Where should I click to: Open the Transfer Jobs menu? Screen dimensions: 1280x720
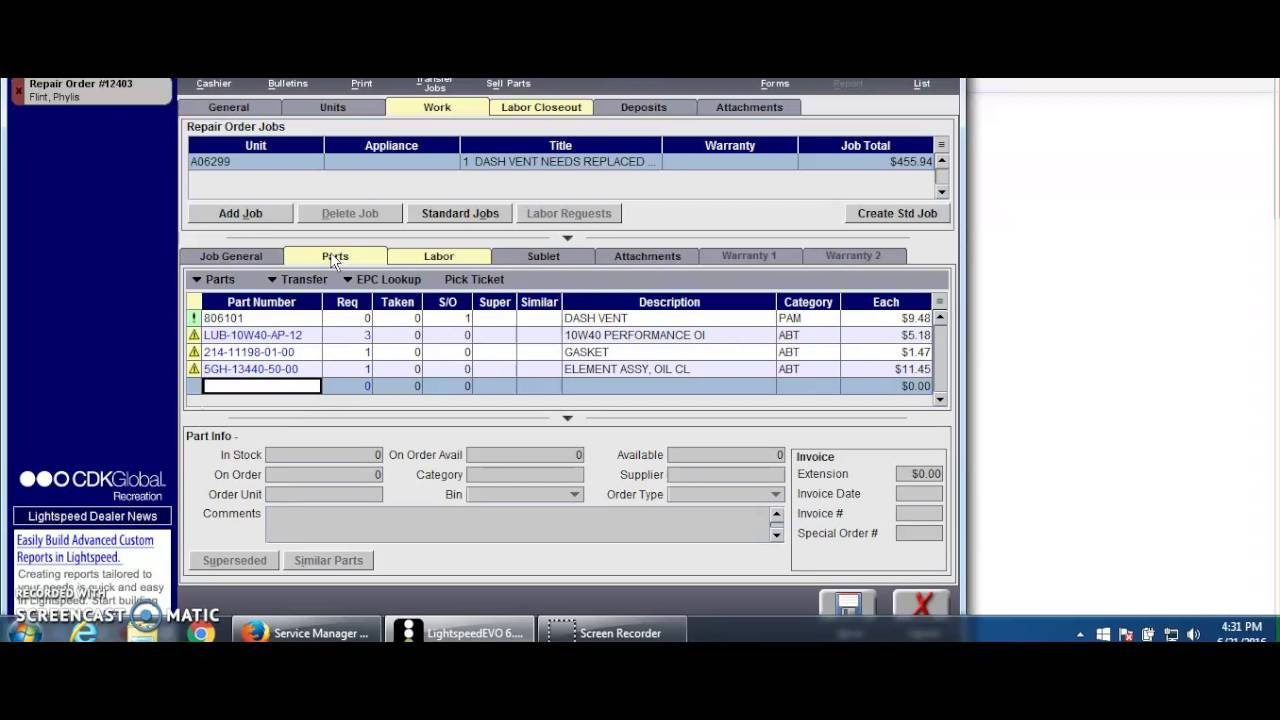tap(435, 84)
